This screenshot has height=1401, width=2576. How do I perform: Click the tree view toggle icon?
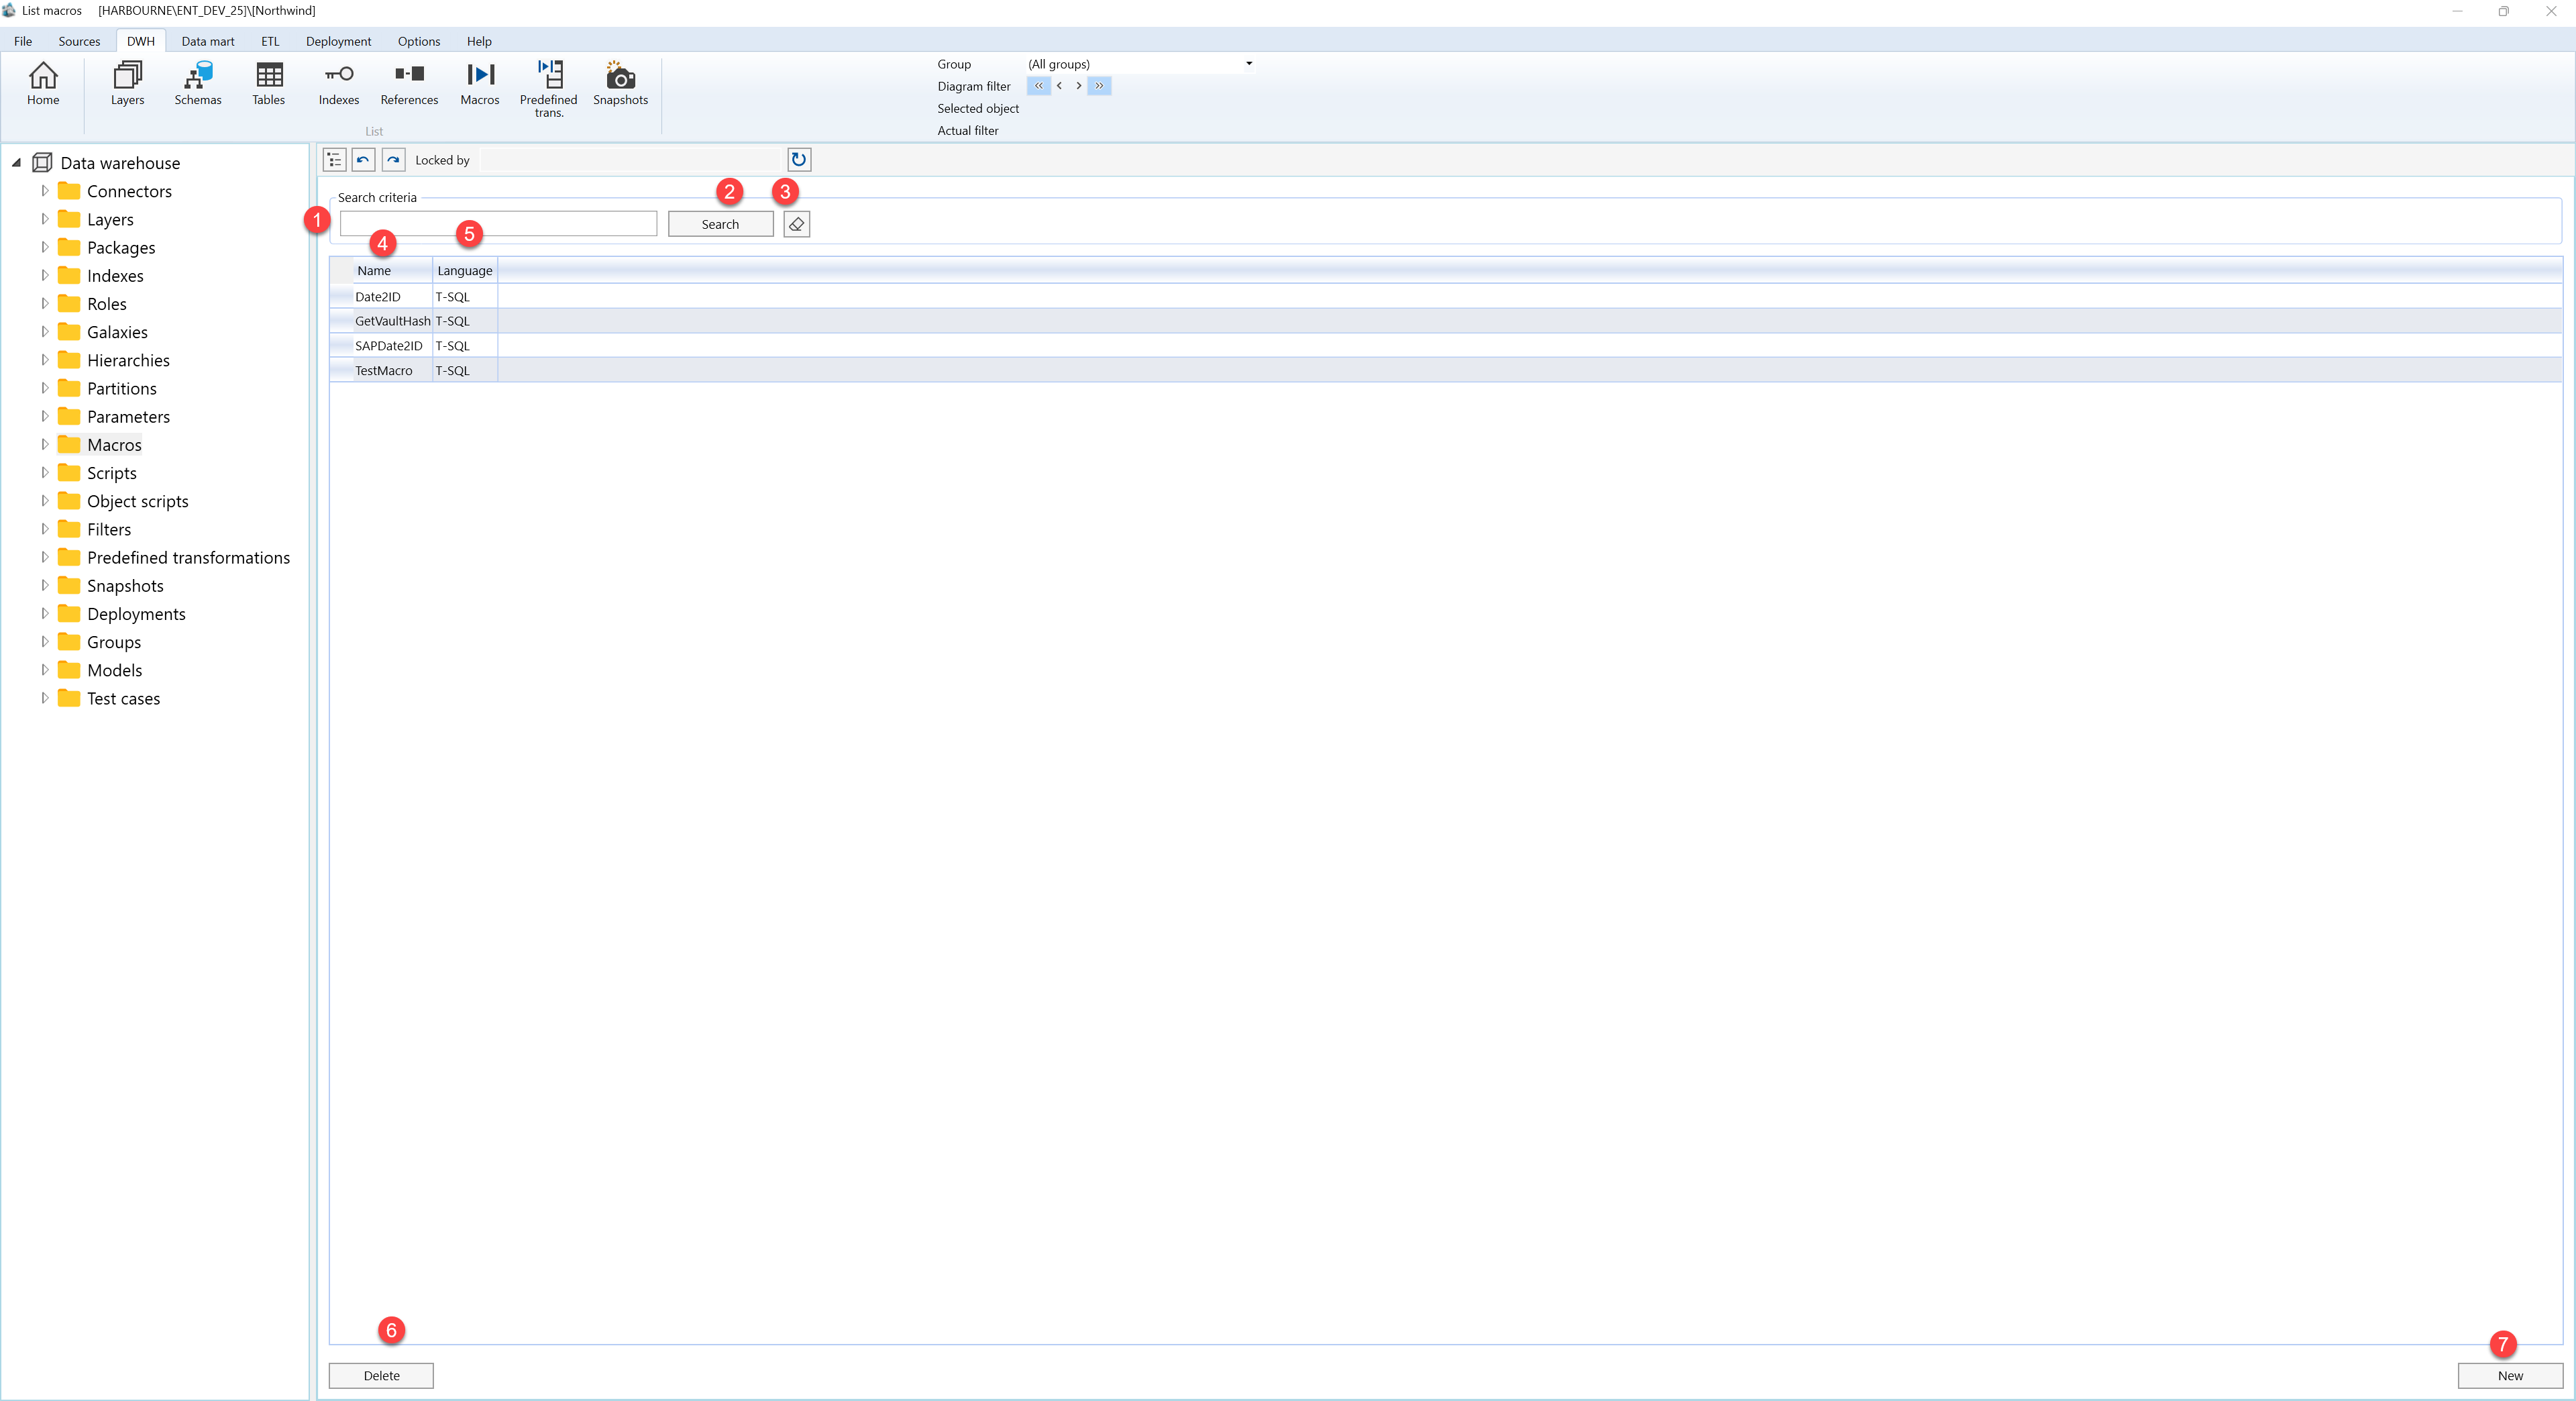pos(334,160)
